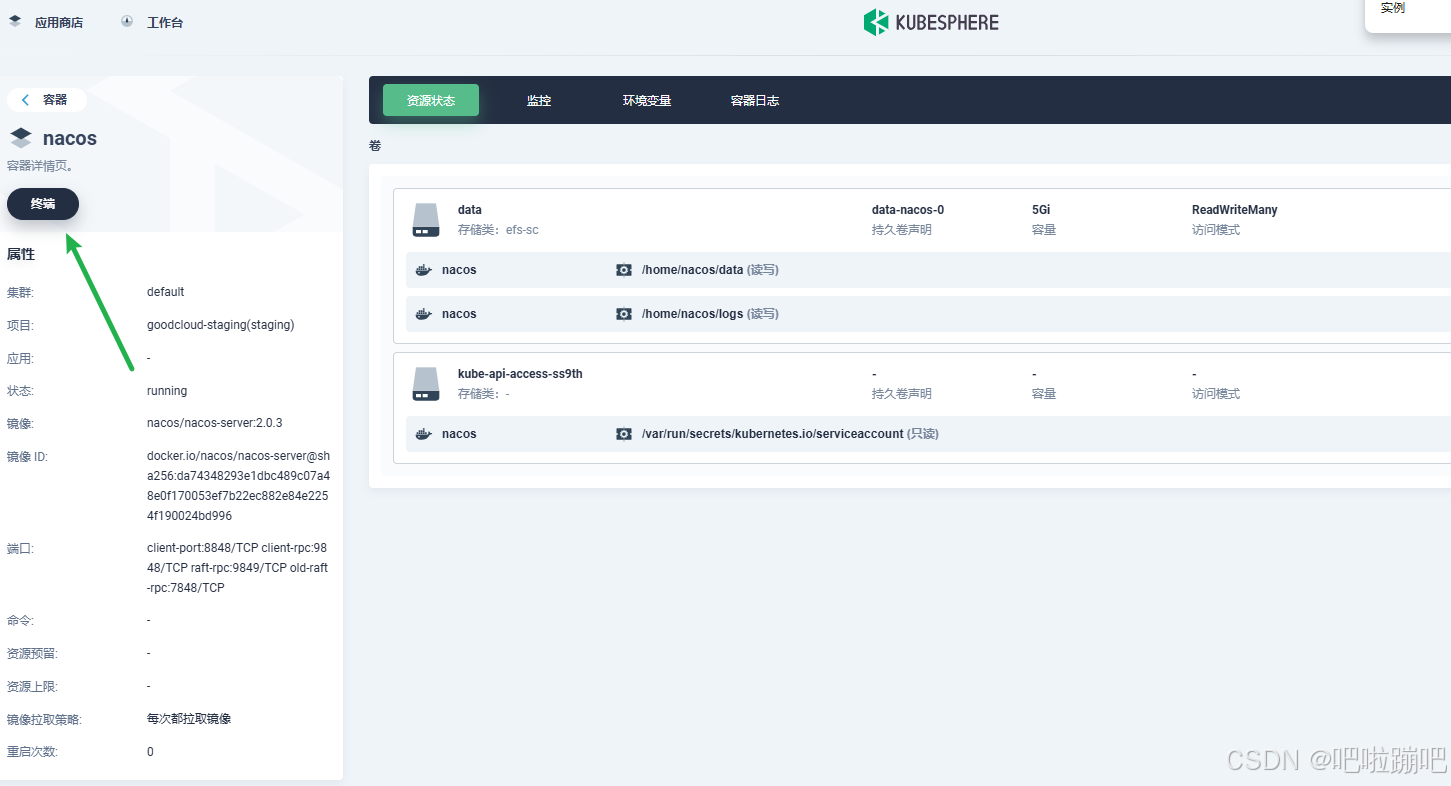Click the data volume name

[470, 210]
